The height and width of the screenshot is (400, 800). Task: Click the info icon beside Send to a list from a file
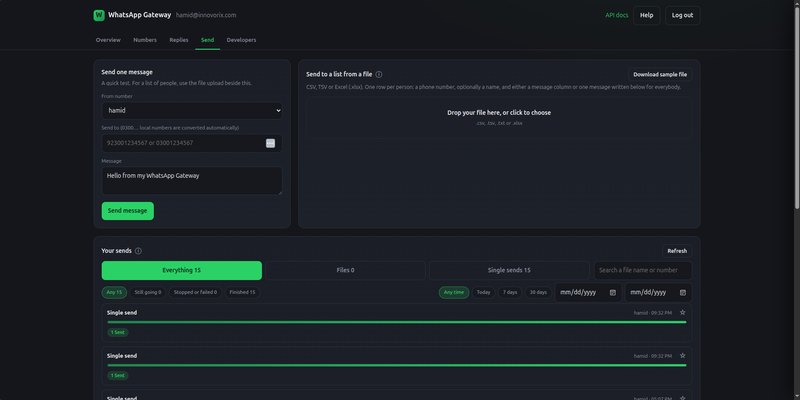(379, 74)
